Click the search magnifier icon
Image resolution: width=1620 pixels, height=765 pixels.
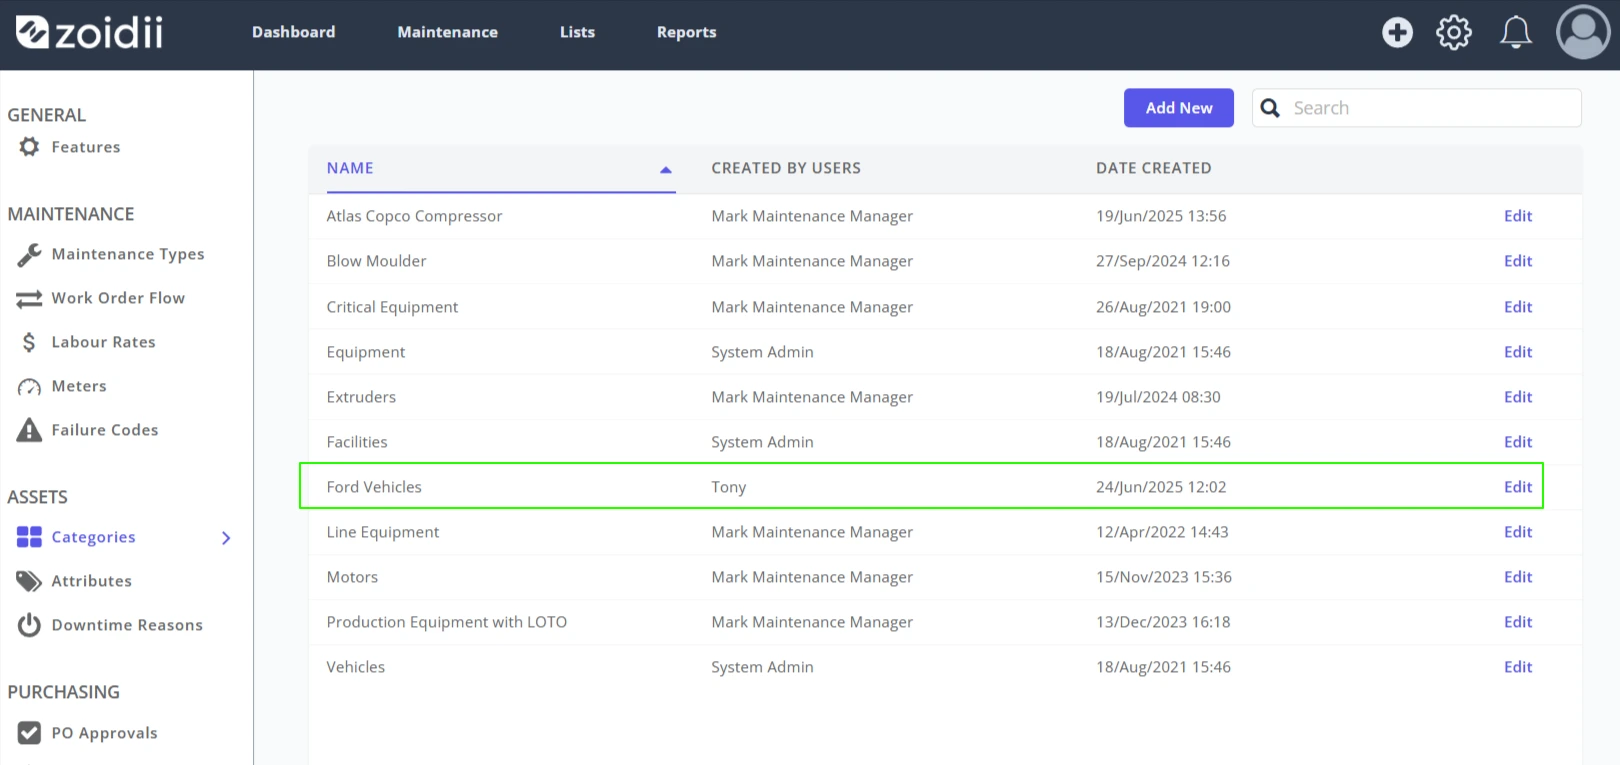pyautogui.click(x=1270, y=108)
